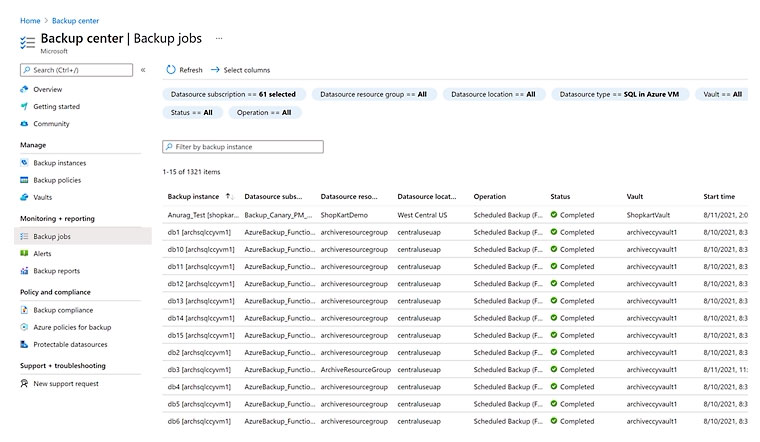Open Datasource resource group filter

click(374, 95)
